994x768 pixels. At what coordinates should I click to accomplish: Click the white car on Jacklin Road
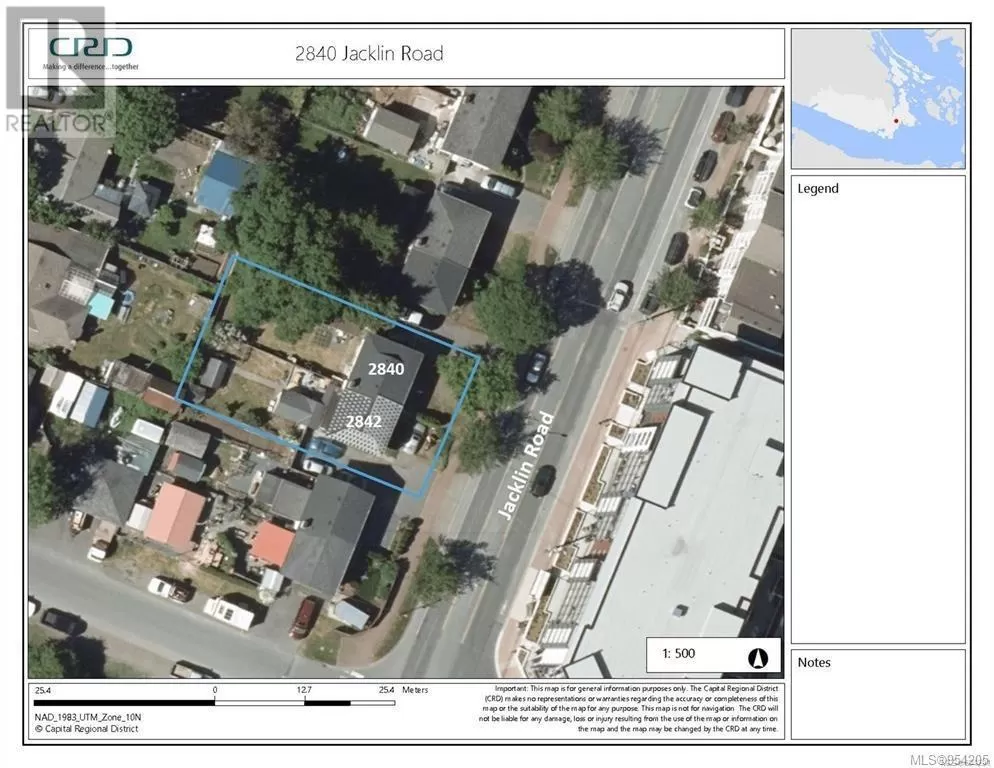click(x=620, y=295)
